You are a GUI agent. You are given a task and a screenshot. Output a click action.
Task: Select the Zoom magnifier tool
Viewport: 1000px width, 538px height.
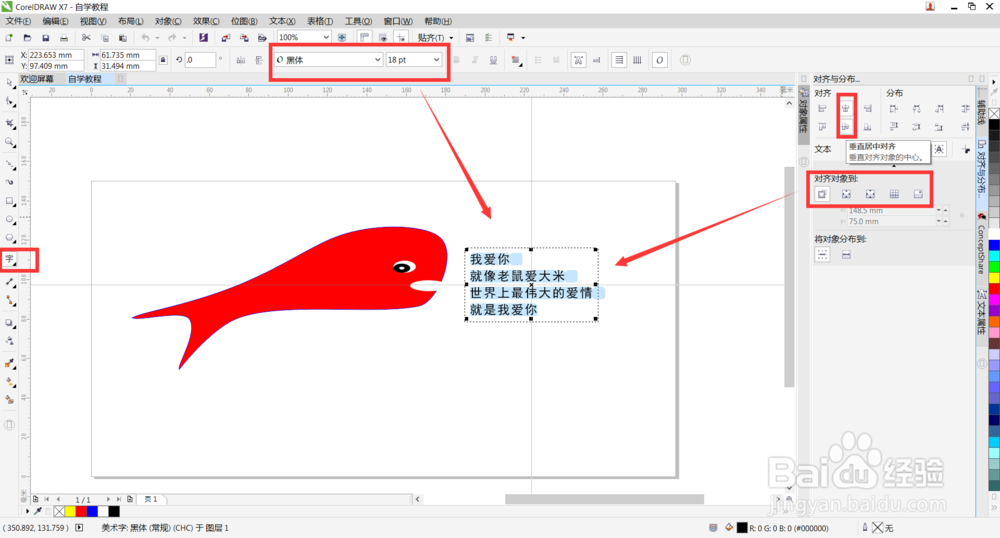pos(10,142)
